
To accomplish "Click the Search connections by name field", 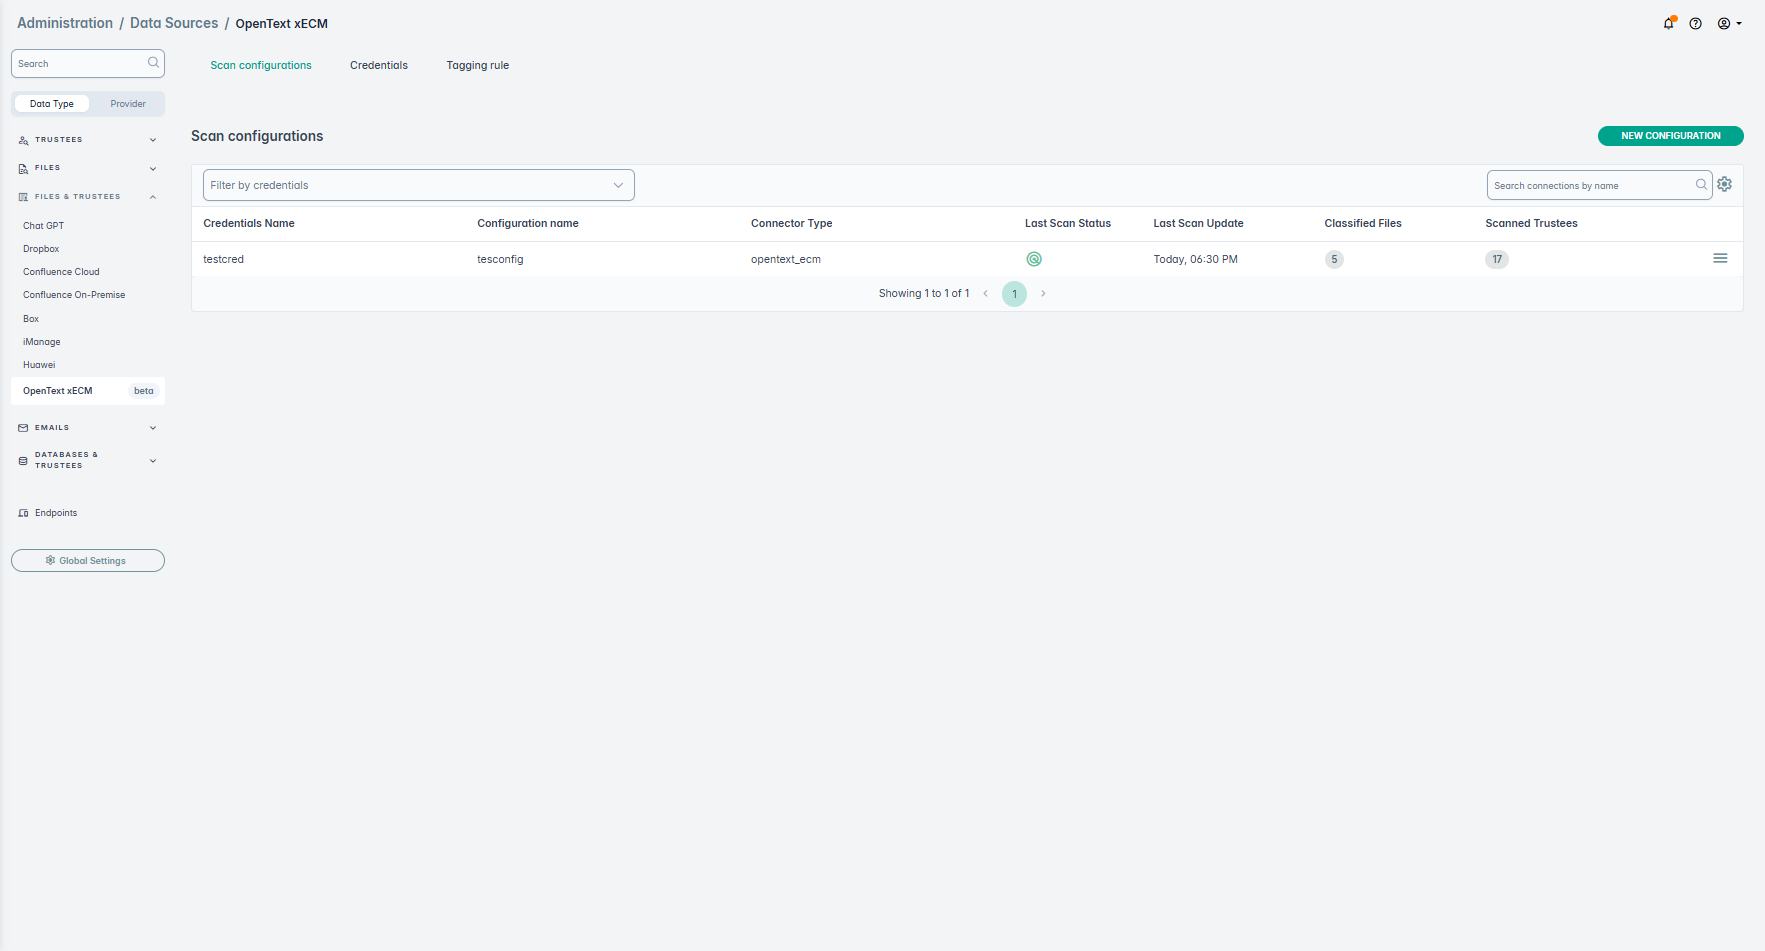I will [1590, 186].
